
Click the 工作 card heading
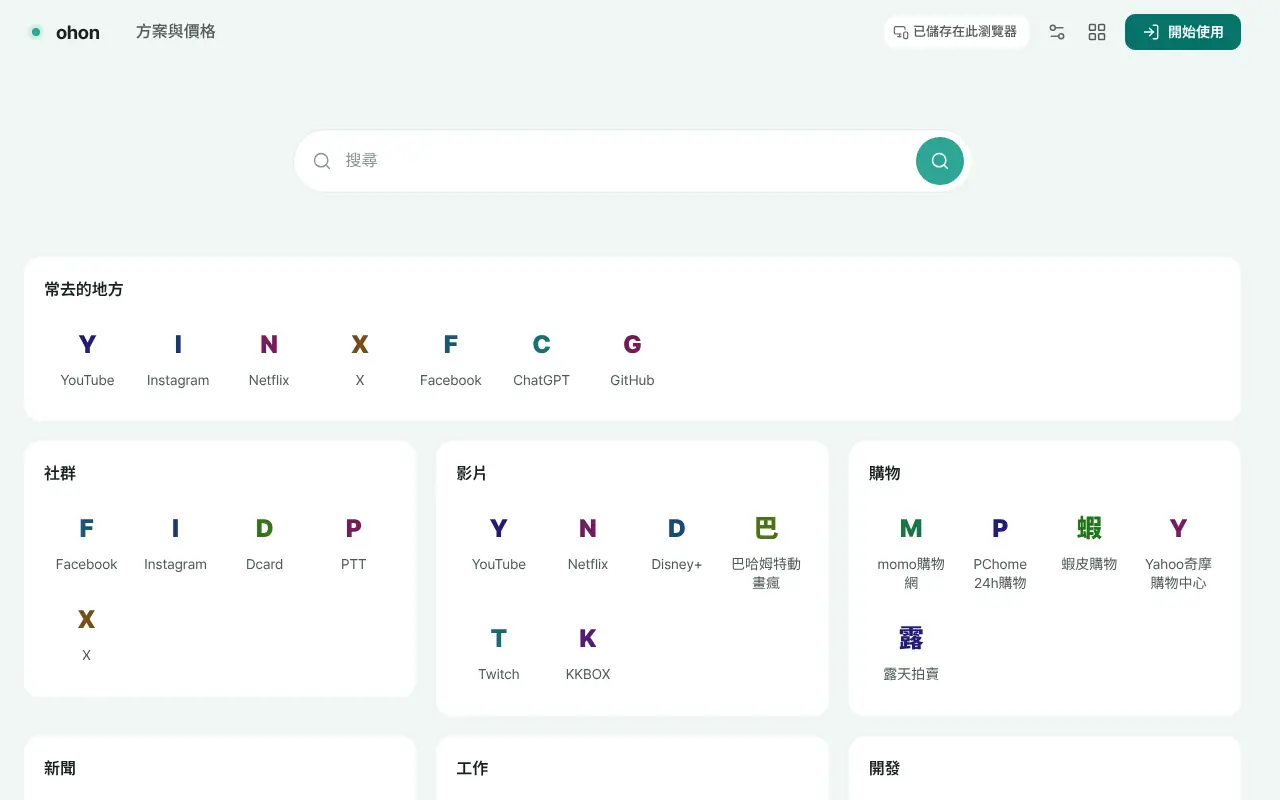[x=472, y=768]
